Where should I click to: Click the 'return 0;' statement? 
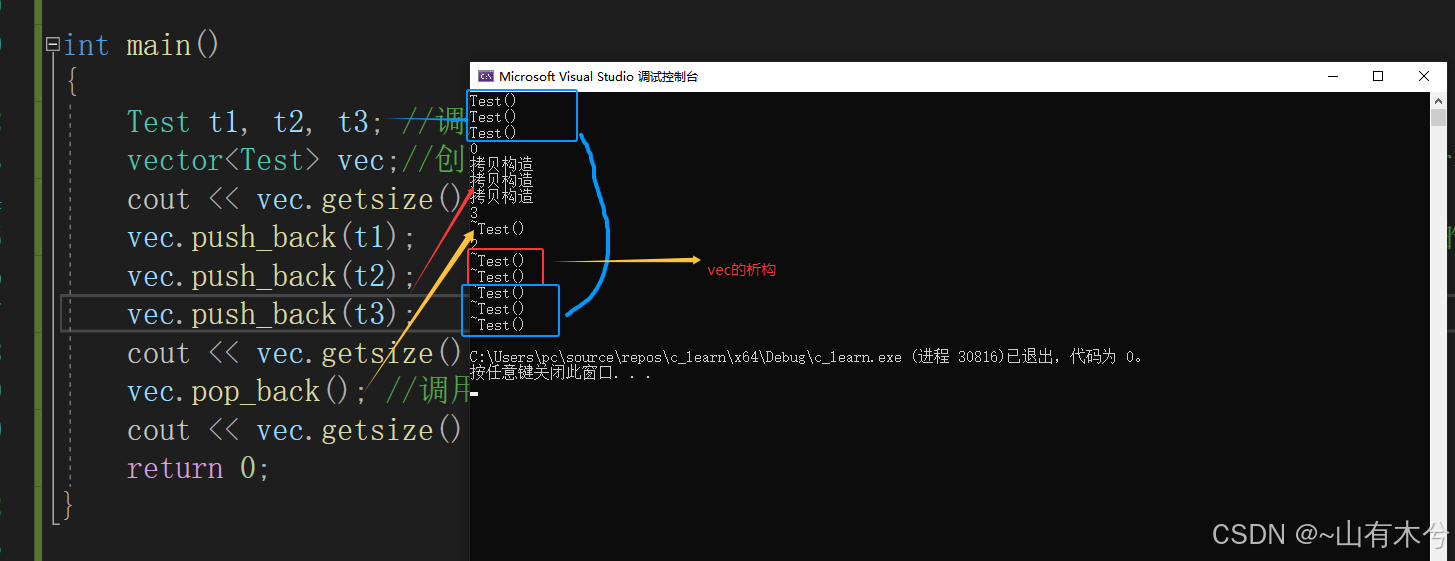tap(198, 468)
